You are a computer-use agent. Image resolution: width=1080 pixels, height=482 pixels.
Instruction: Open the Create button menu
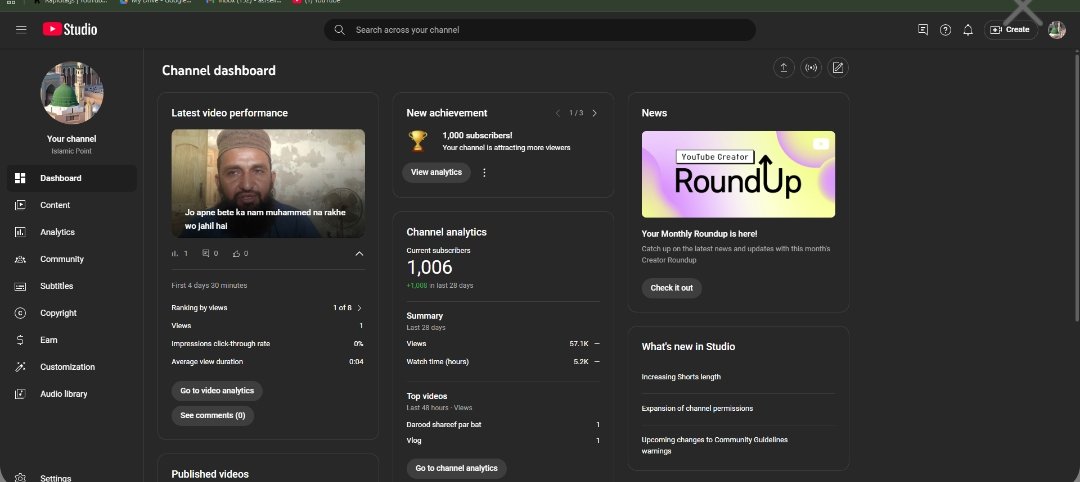(1010, 30)
